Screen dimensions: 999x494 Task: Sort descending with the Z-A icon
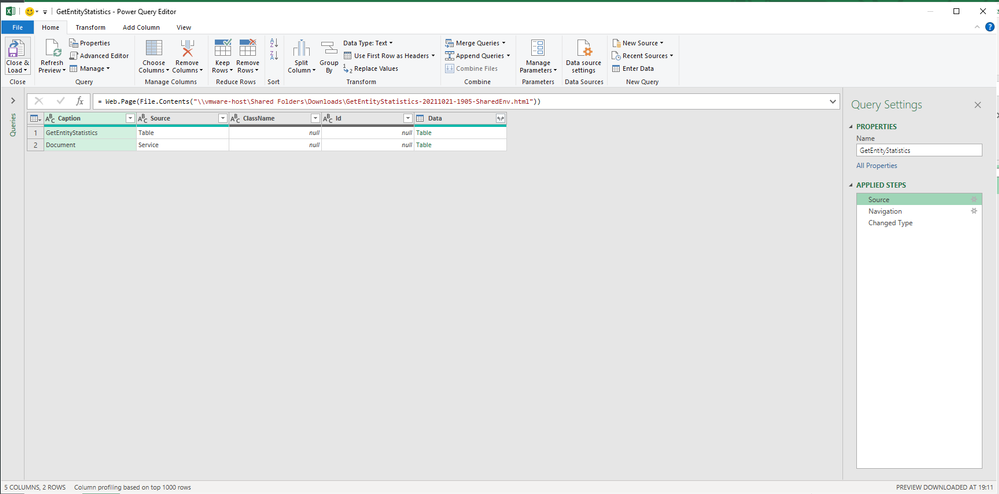[x=274, y=55]
